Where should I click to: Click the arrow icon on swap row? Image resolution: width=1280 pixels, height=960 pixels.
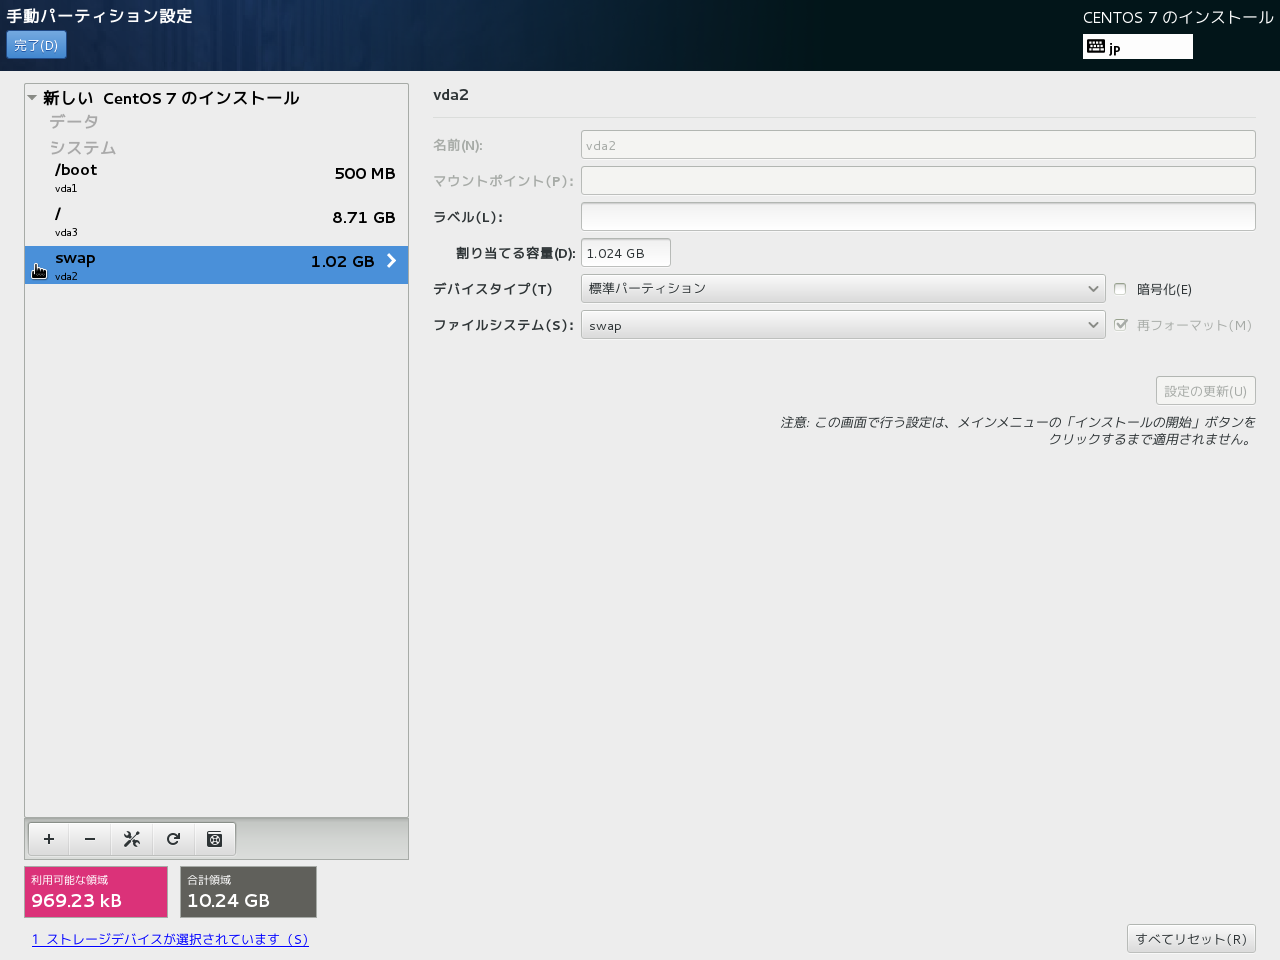391,261
